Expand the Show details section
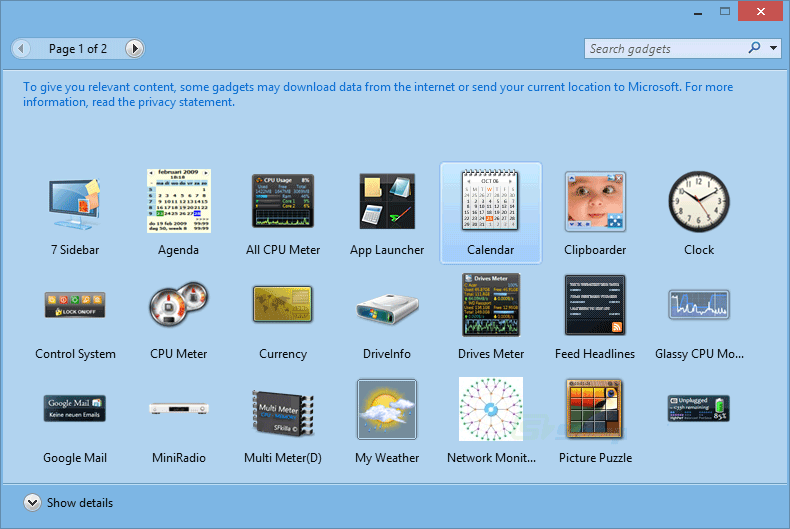 pos(32,503)
